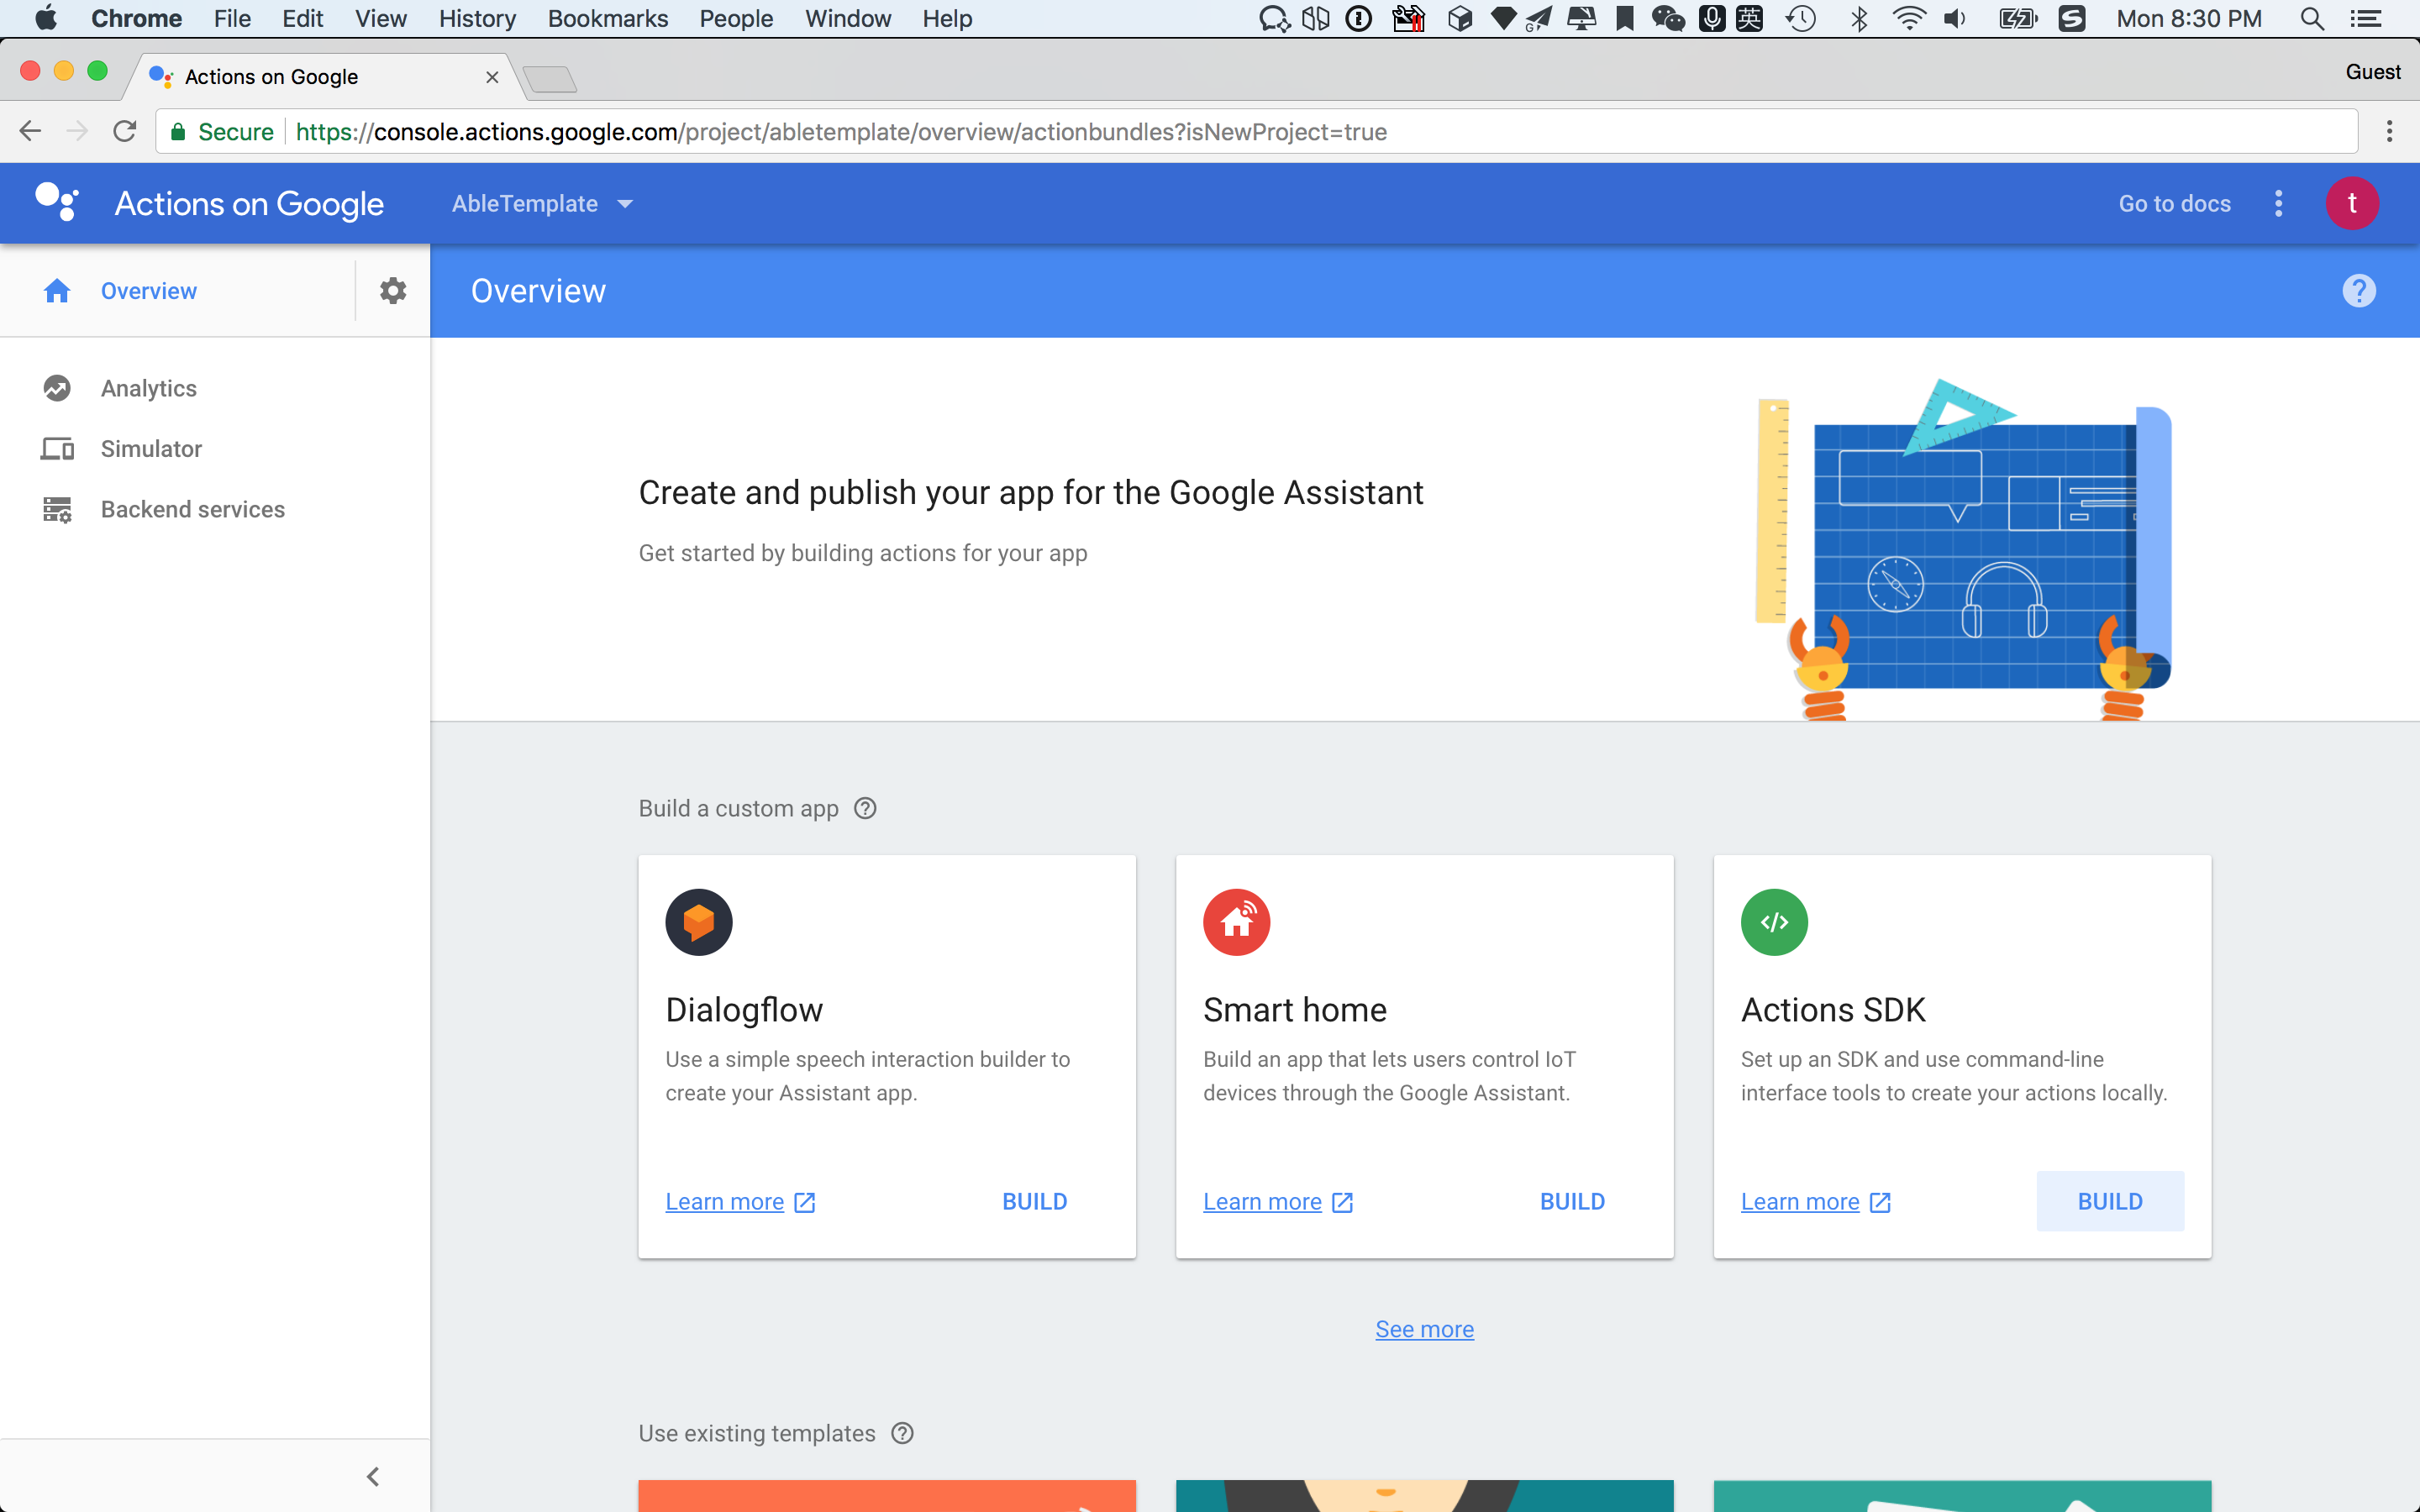Open the guest account avatar
This screenshot has height=1512, width=2420.
point(2351,203)
